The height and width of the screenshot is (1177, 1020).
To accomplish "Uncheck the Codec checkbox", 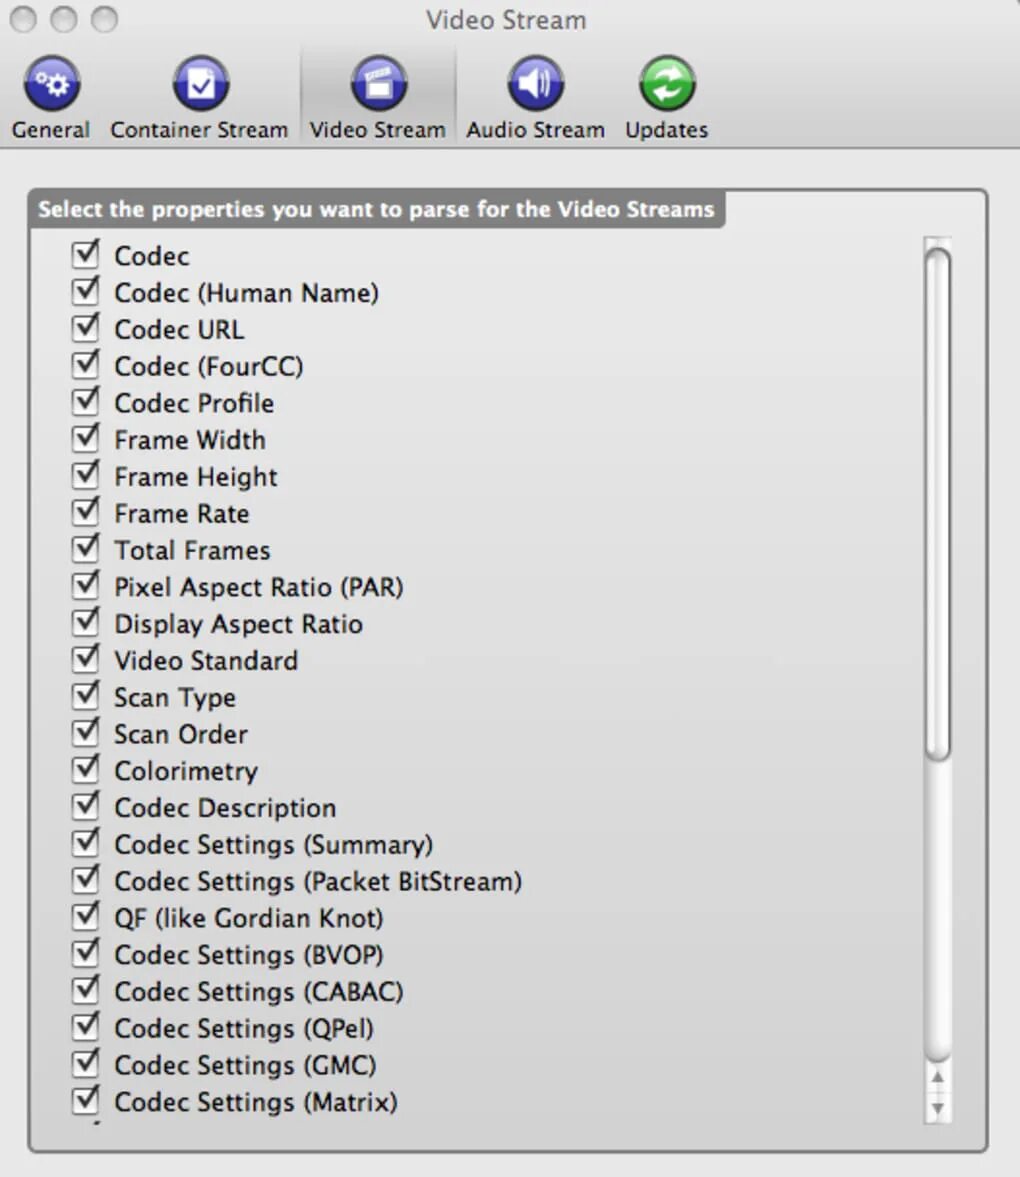I will pos(86,254).
